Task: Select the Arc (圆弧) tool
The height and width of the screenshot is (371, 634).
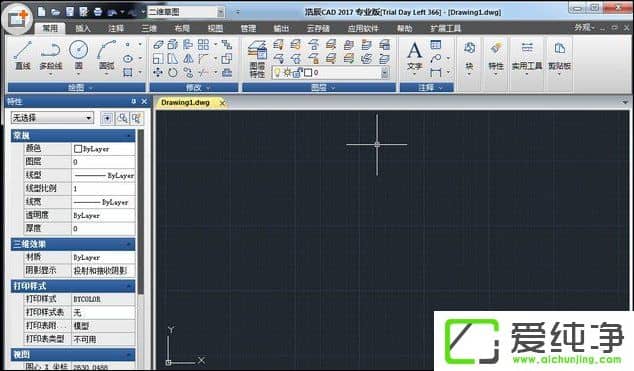Action: 106,55
